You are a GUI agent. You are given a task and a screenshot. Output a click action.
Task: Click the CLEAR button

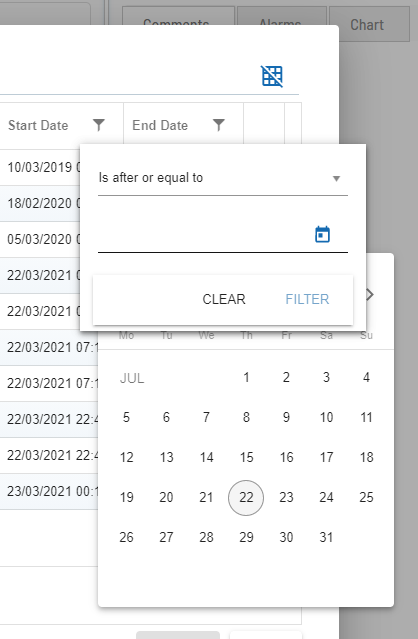tap(224, 300)
